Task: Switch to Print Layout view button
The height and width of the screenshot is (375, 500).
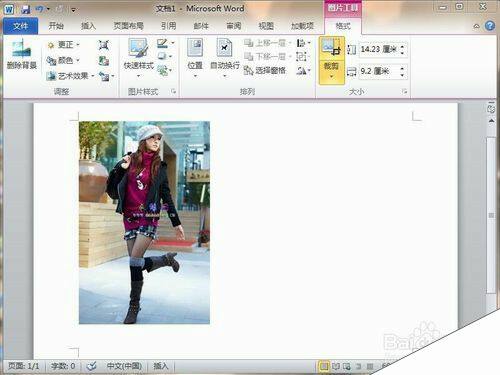Action: click(x=324, y=366)
